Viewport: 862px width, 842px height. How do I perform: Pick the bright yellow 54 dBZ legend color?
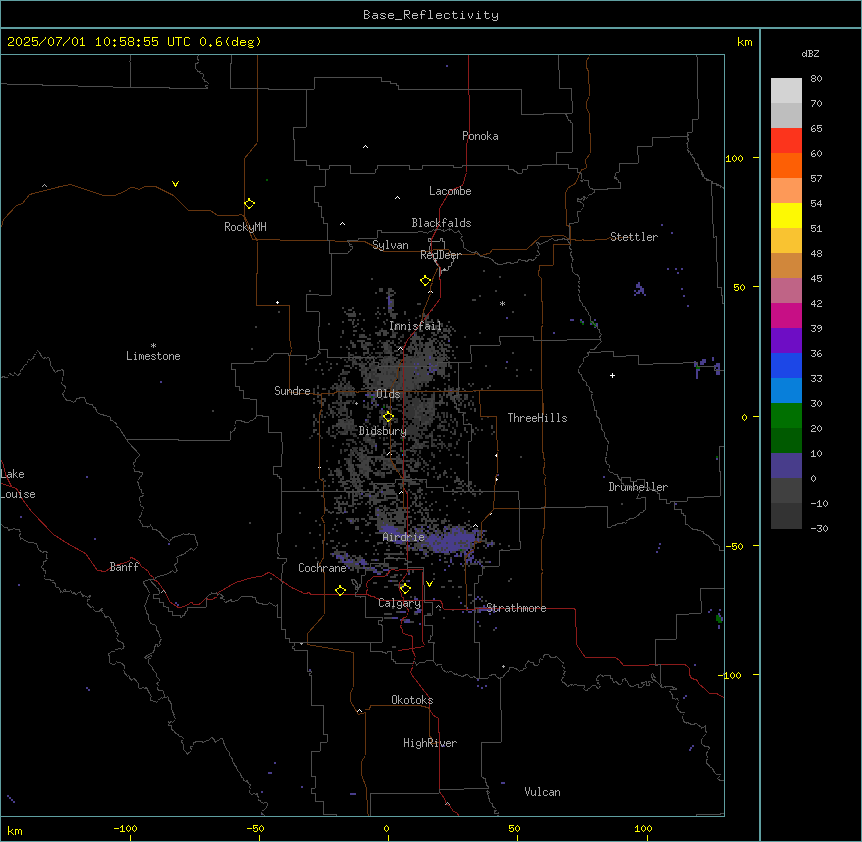786,215
